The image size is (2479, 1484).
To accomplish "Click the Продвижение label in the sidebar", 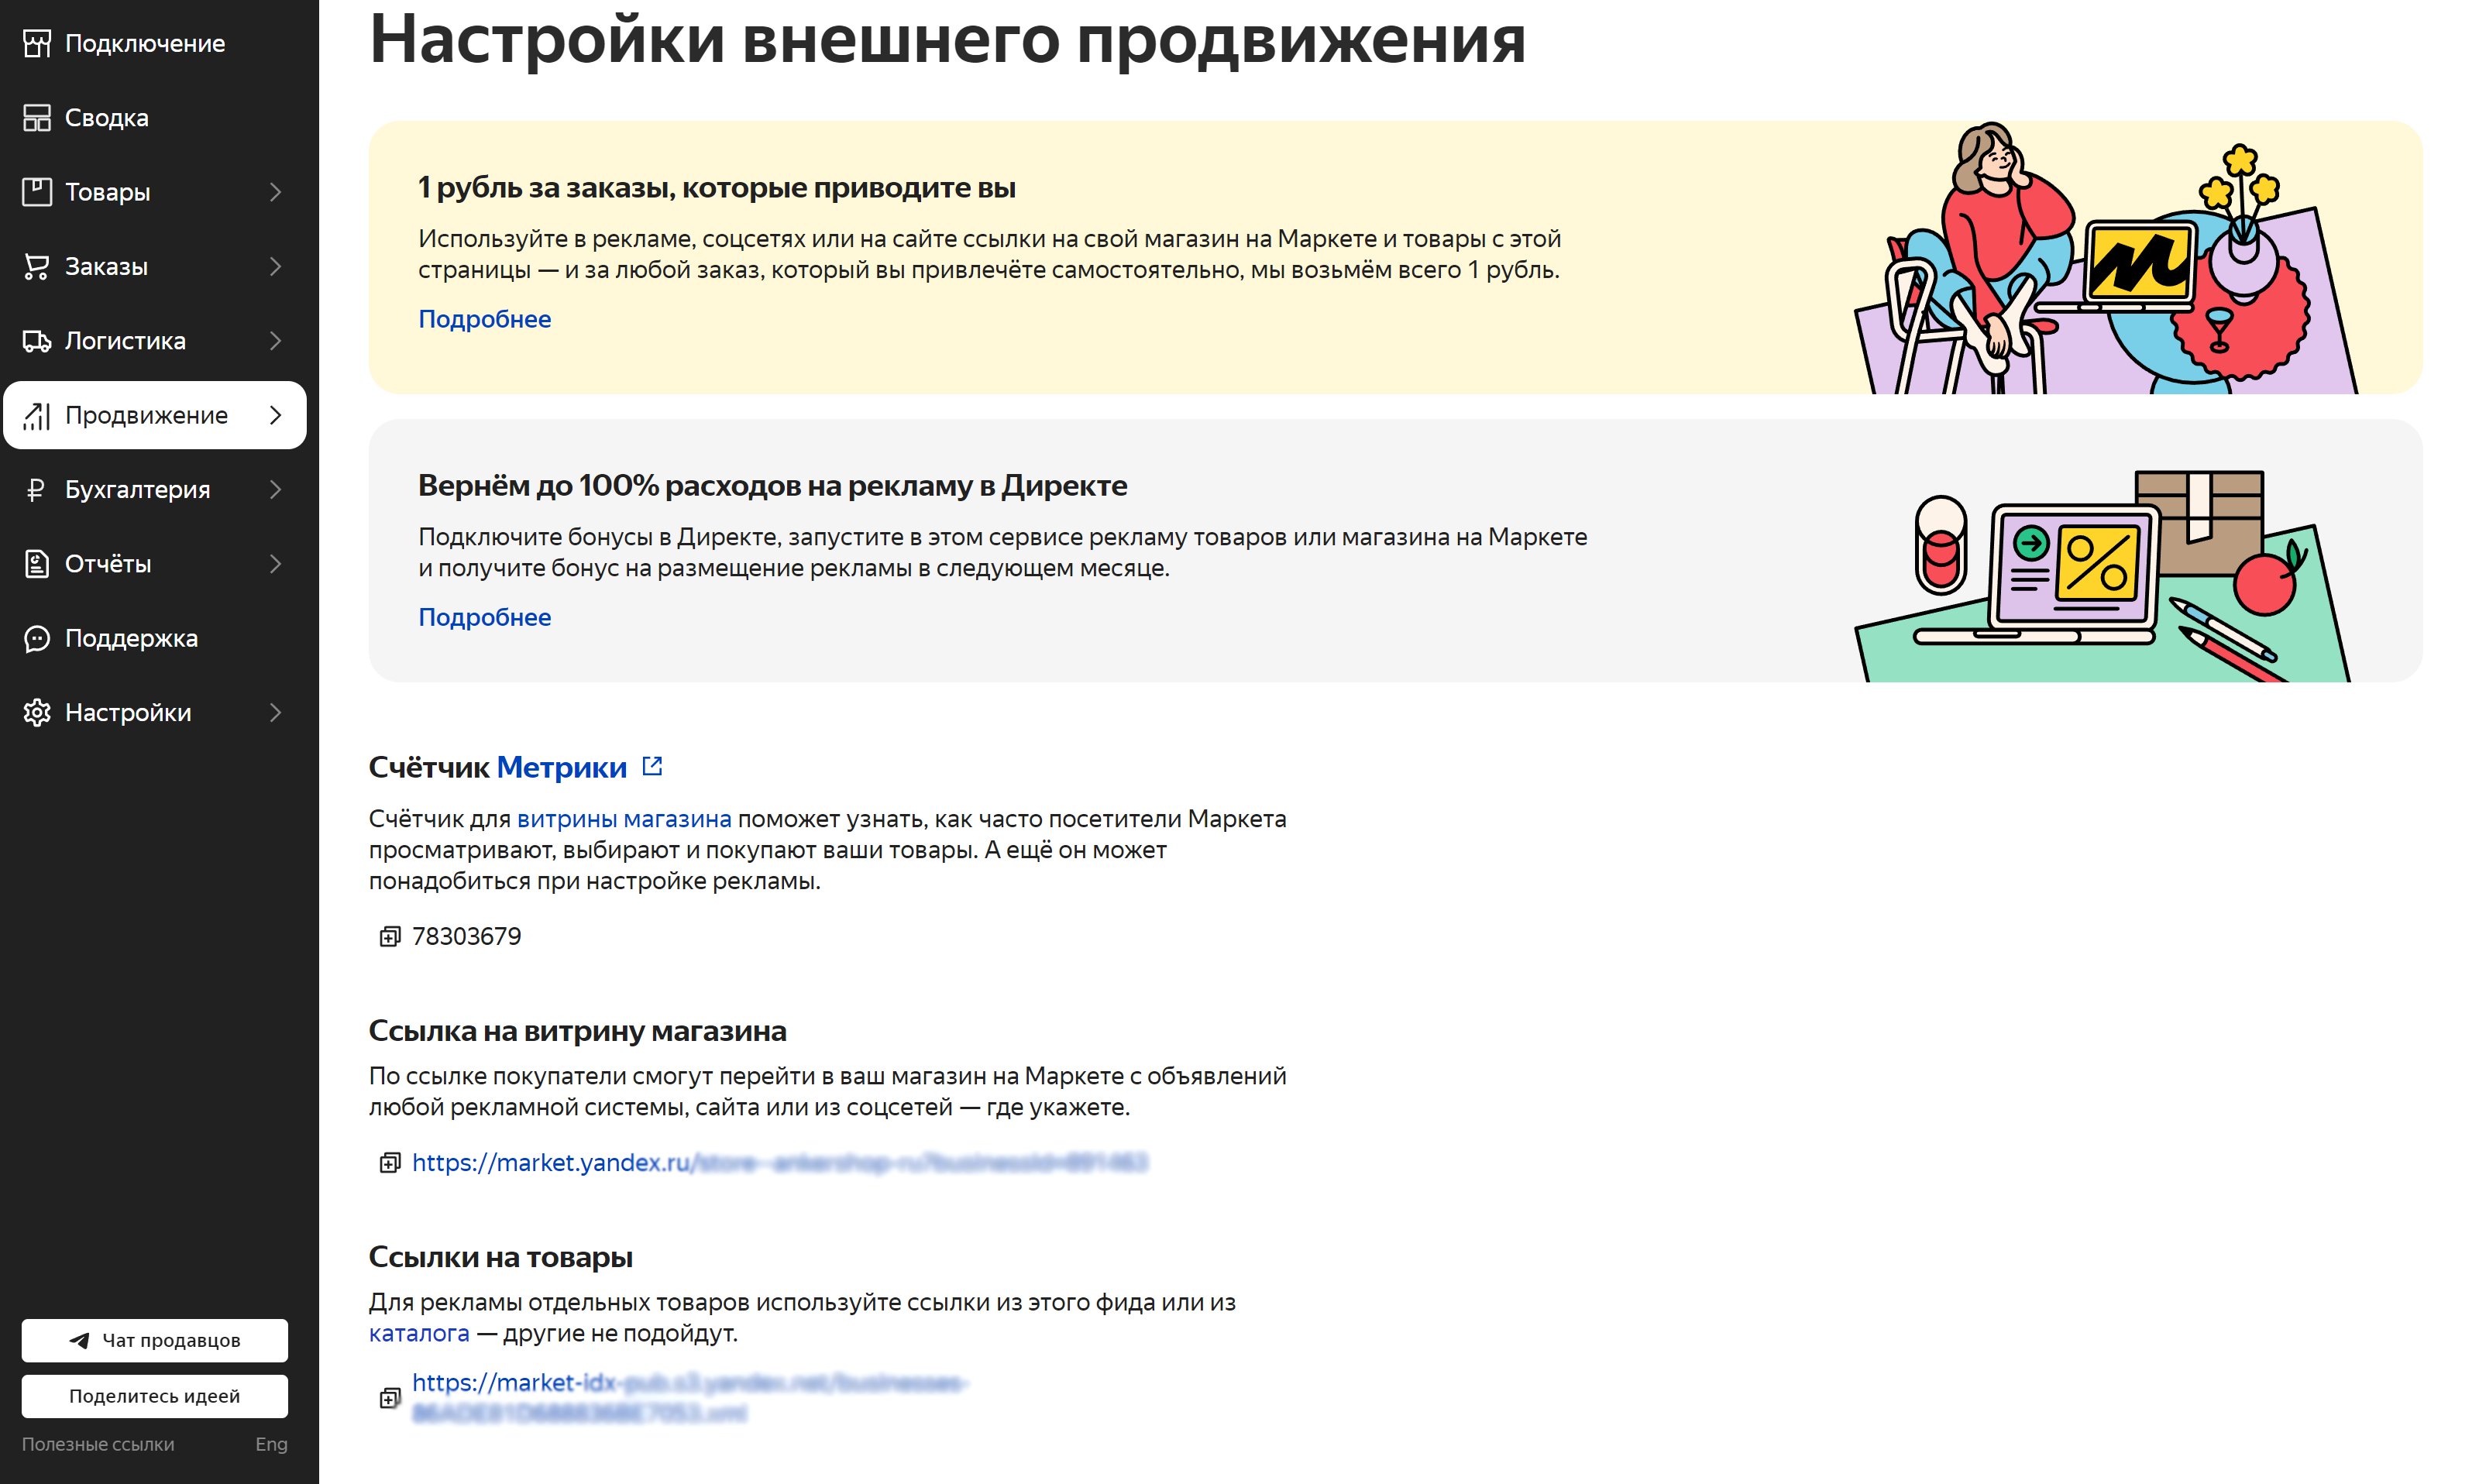I will pyautogui.click(x=146, y=415).
